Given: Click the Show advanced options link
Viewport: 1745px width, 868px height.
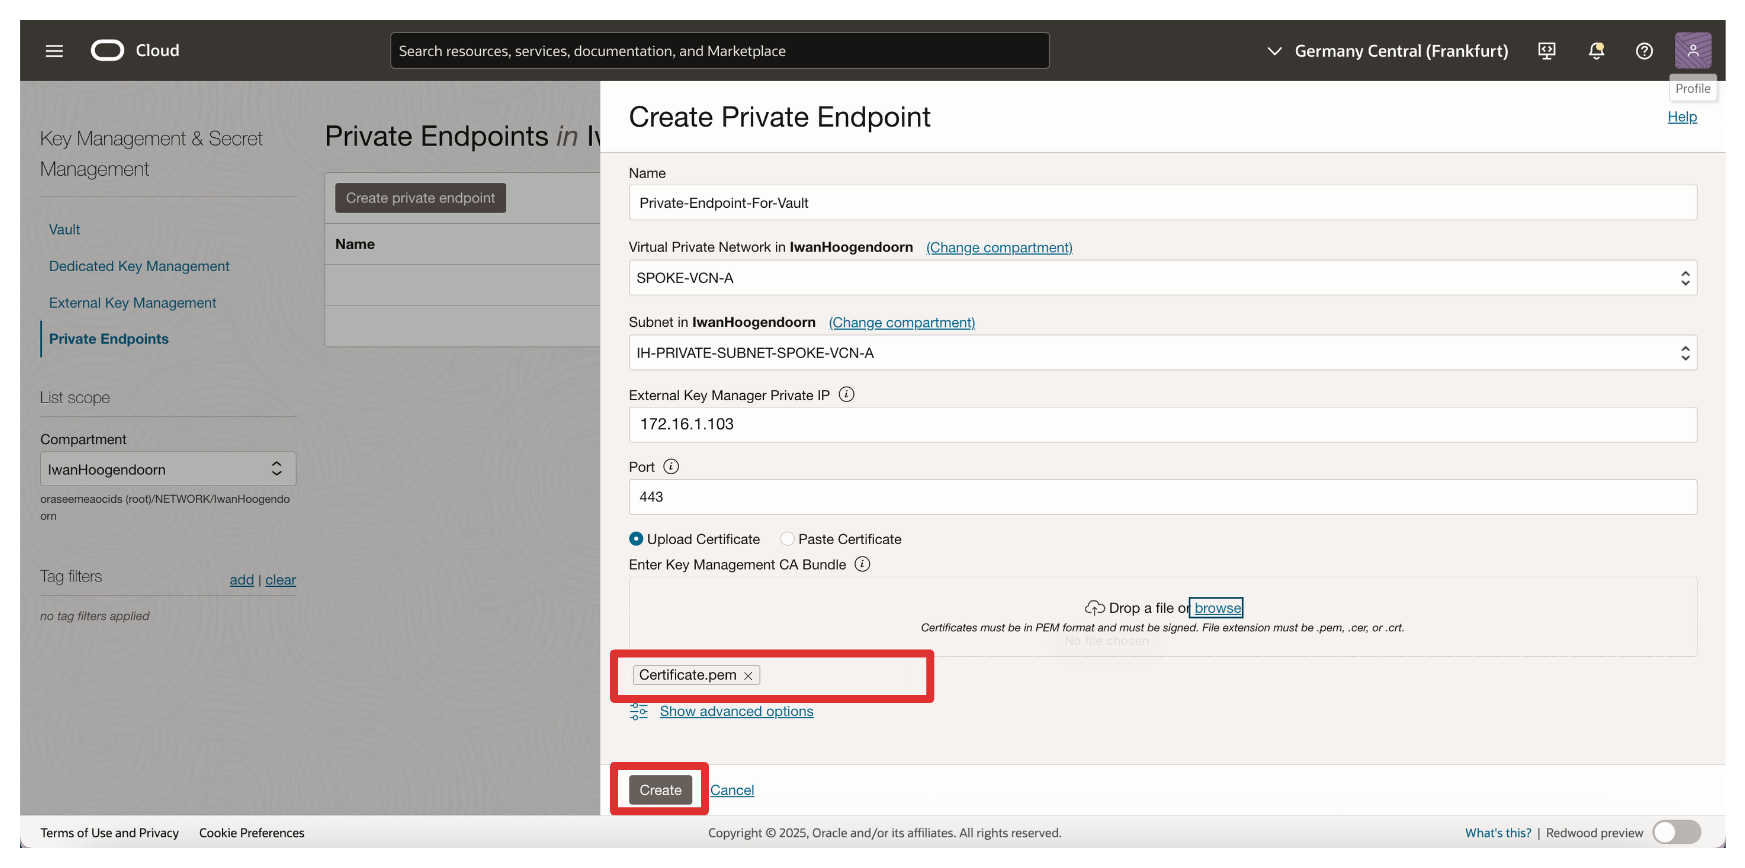Looking at the screenshot, I should 736,712.
